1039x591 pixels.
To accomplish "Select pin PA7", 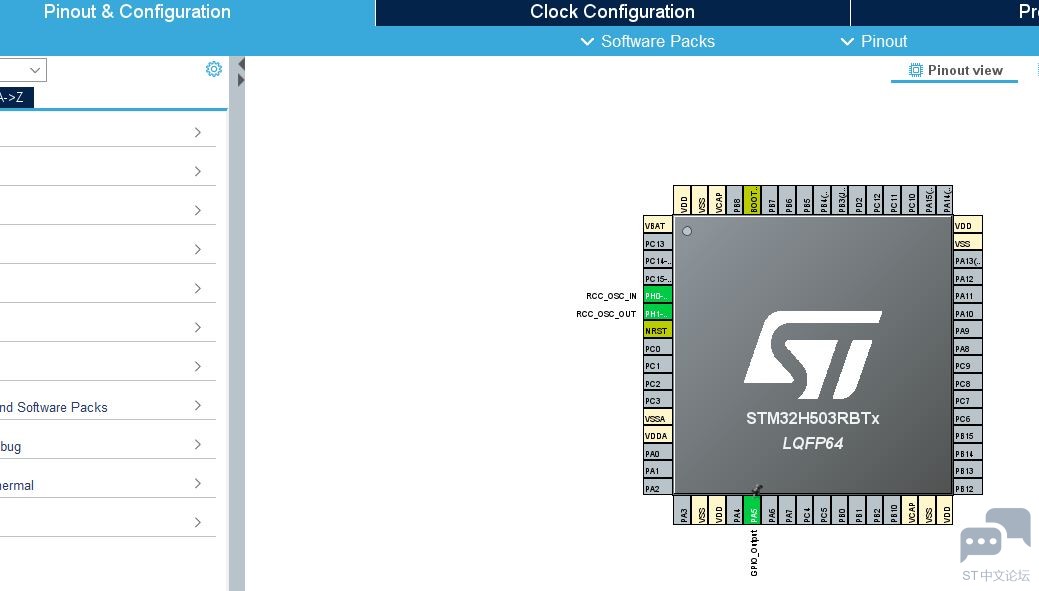I will tap(789, 510).
